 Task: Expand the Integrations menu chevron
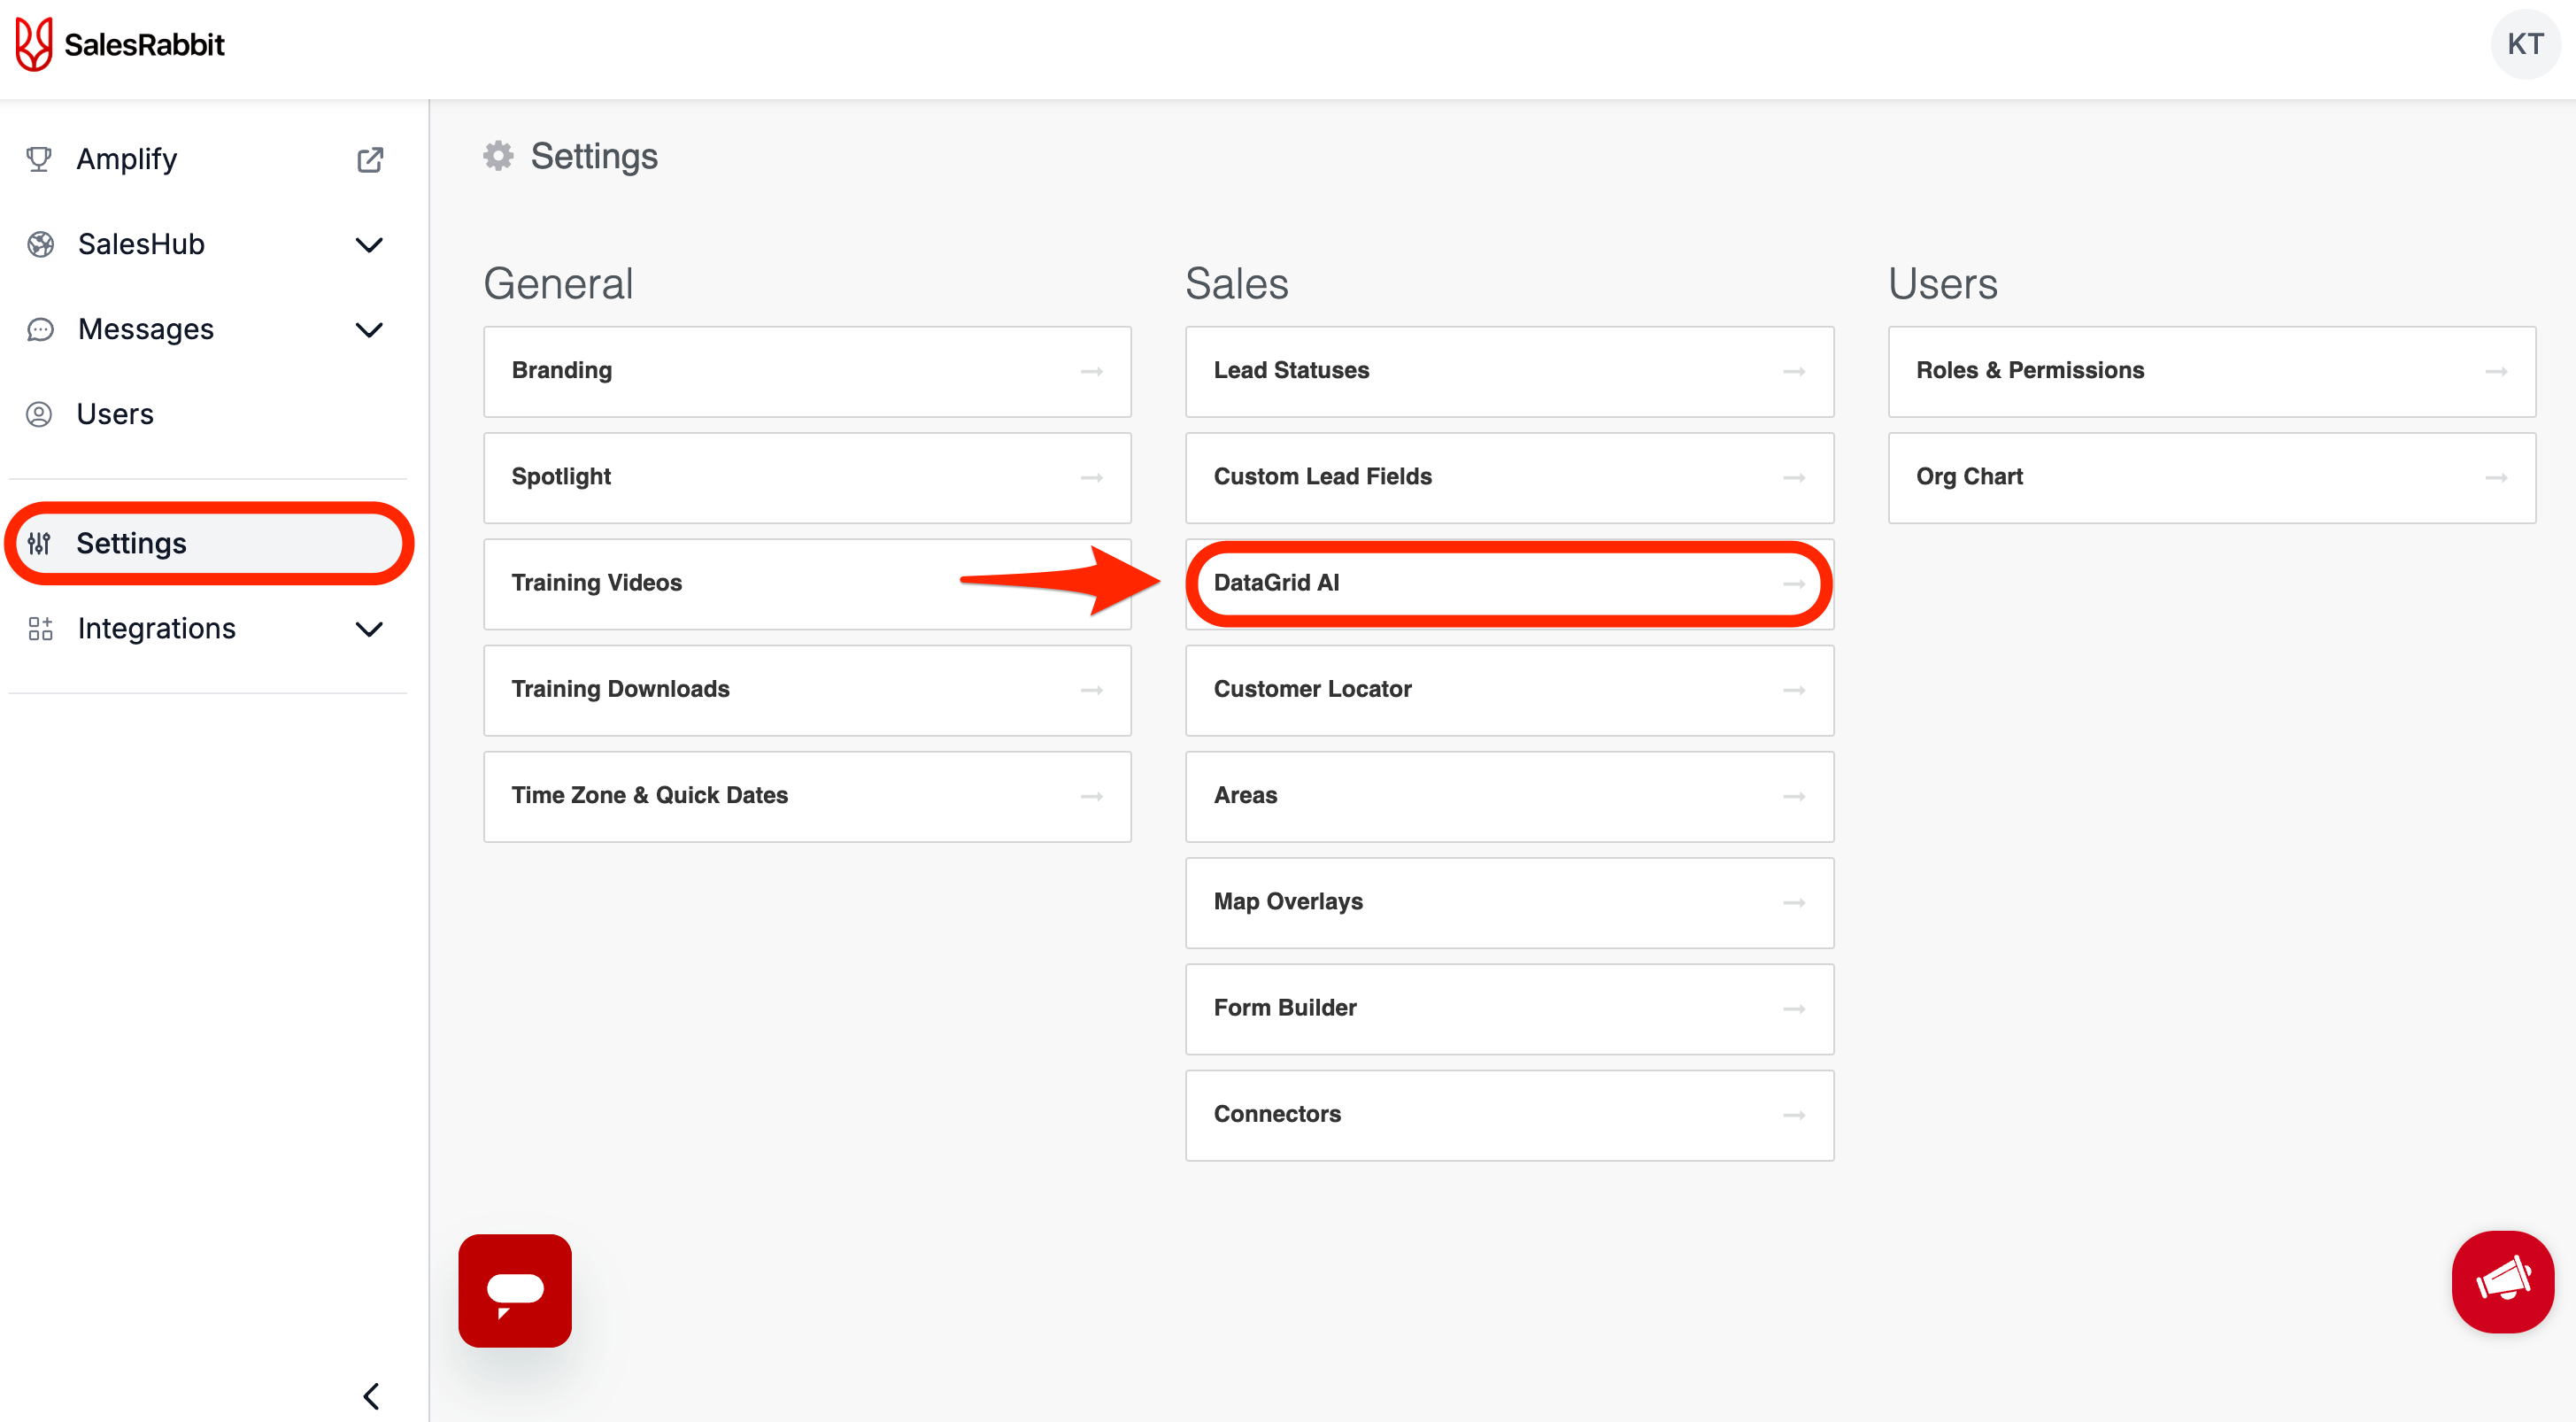(x=369, y=629)
